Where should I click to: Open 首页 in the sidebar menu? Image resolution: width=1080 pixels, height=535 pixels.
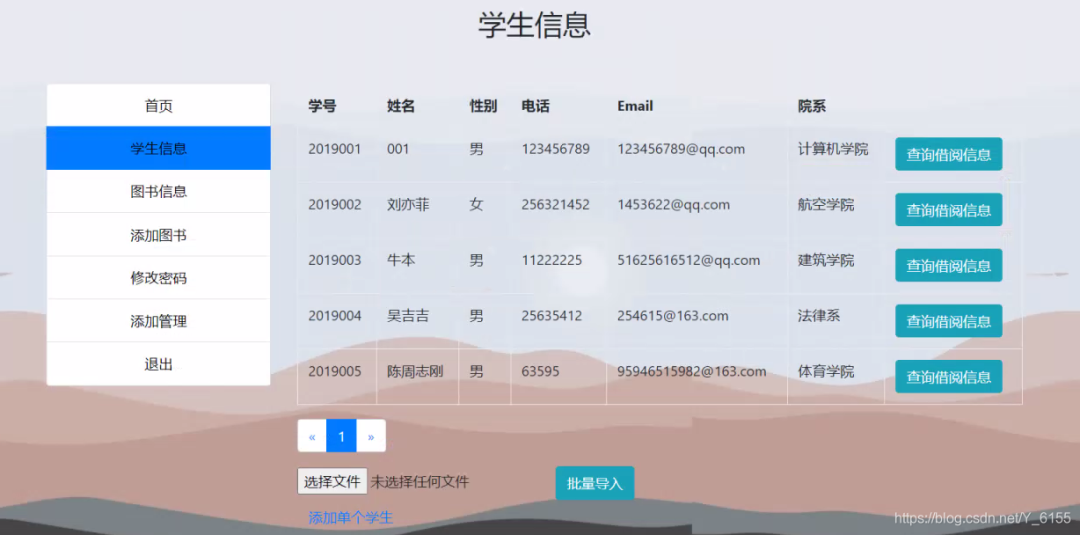click(158, 105)
